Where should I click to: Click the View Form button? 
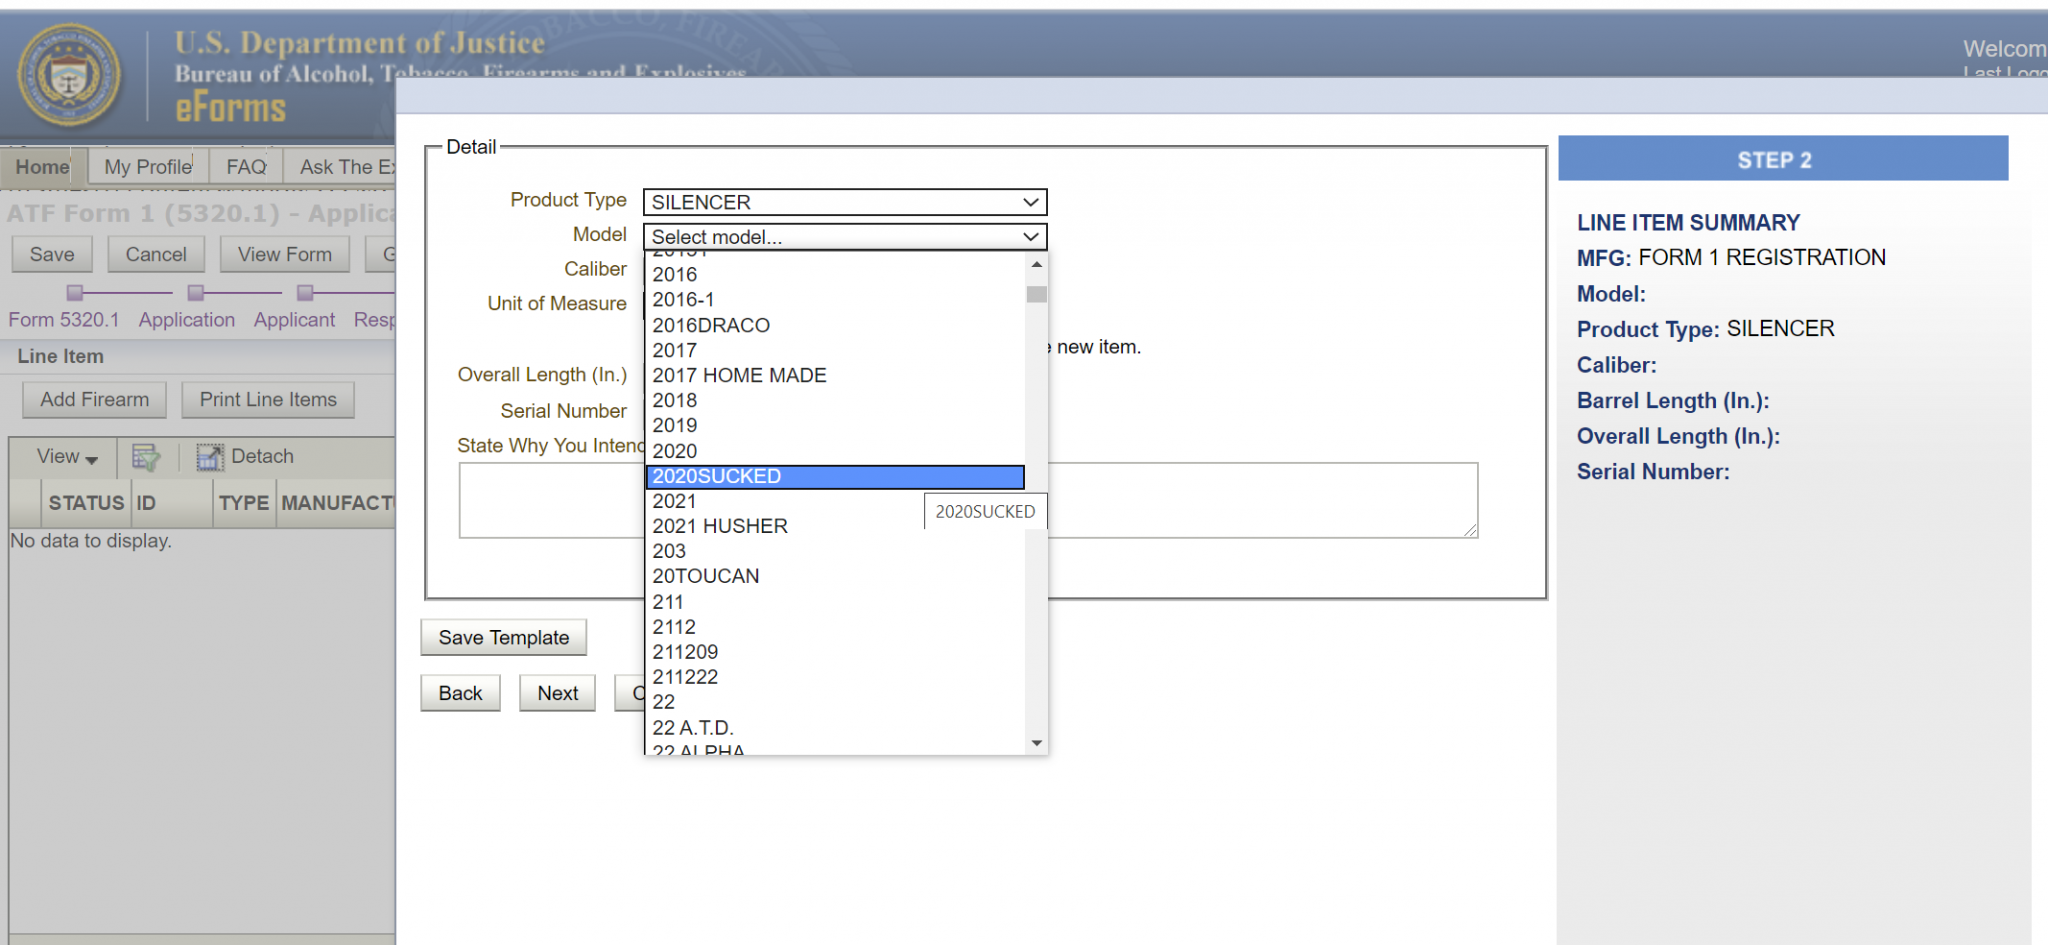click(x=285, y=255)
